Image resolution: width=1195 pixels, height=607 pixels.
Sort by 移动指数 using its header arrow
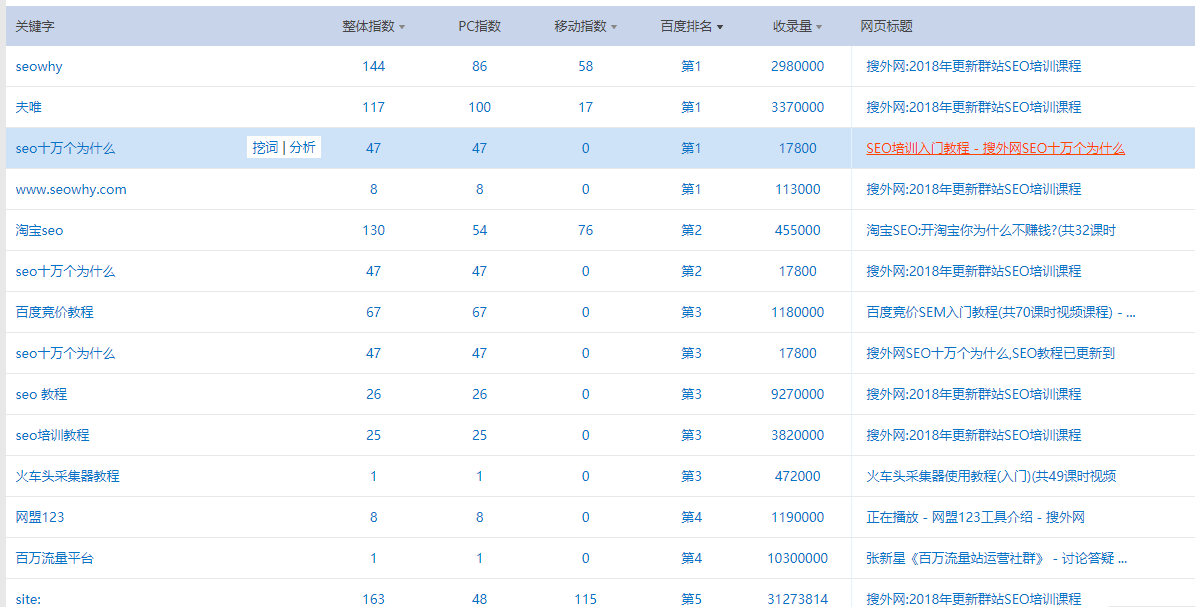click(614, 27)
